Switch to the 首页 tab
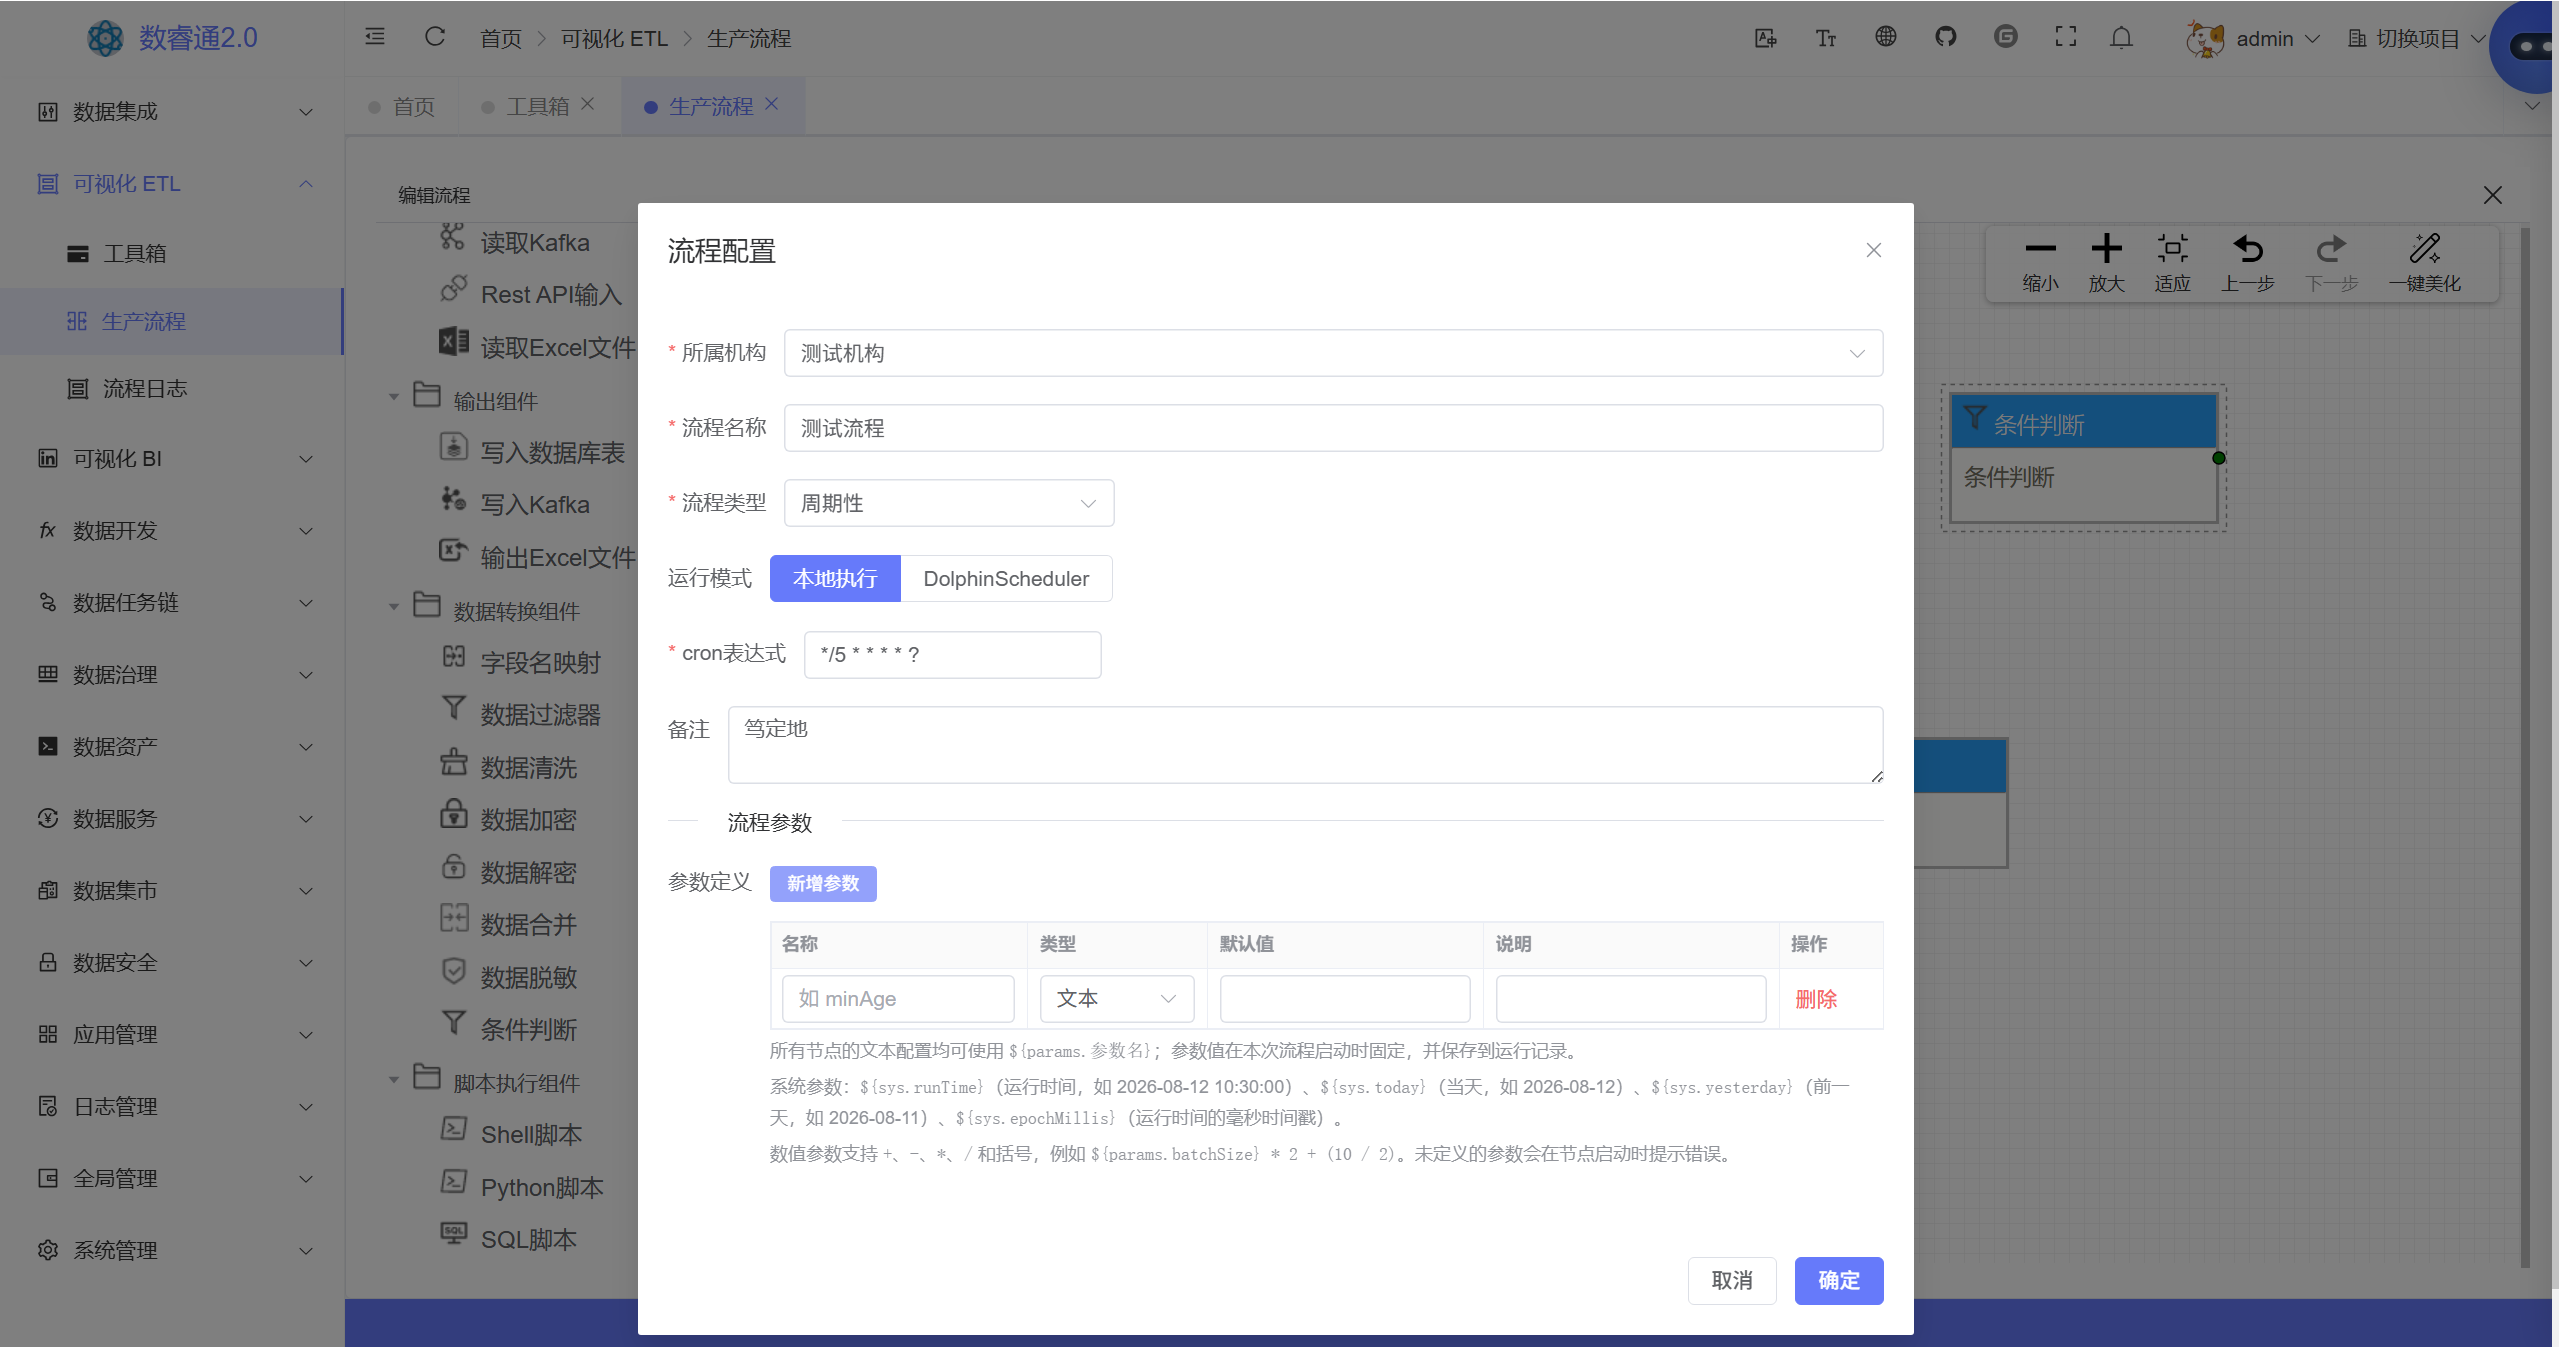 [402, 106]
